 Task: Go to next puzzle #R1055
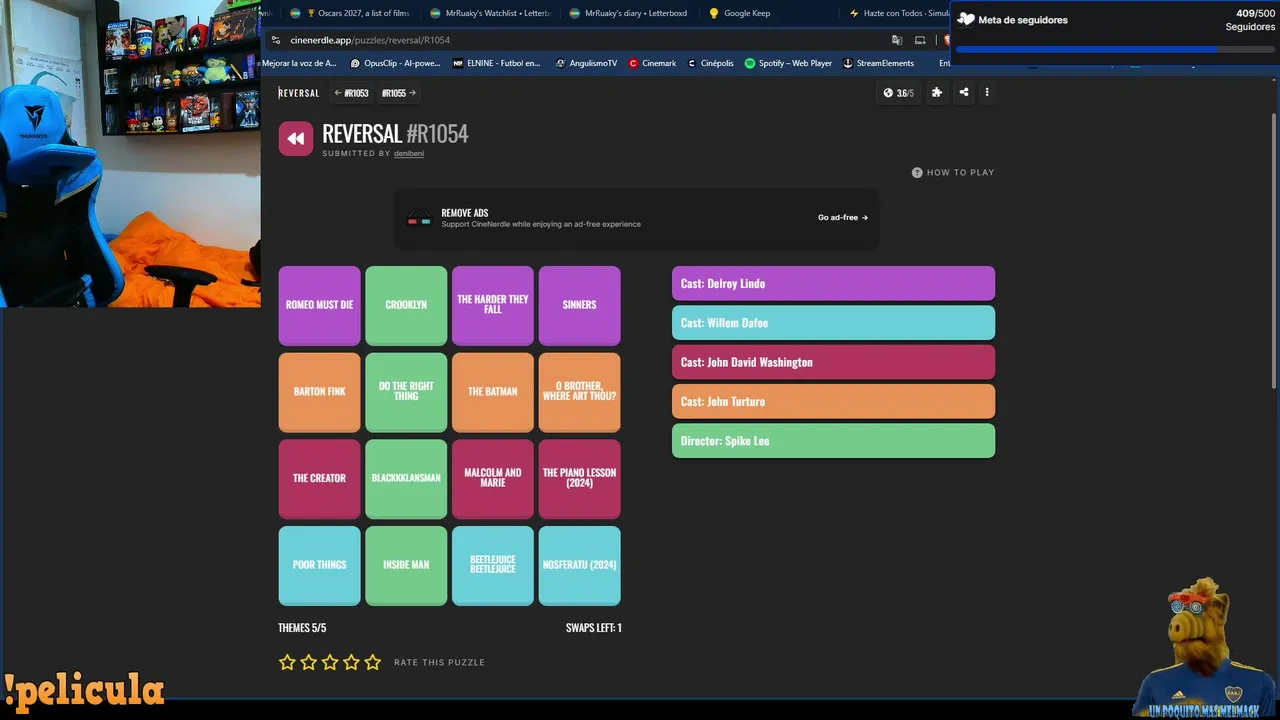399,93
